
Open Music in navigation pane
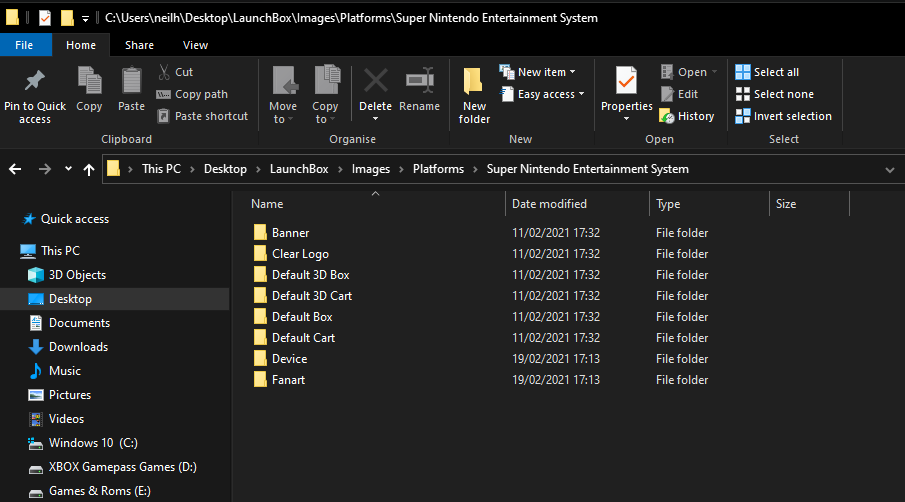point(55,371)
